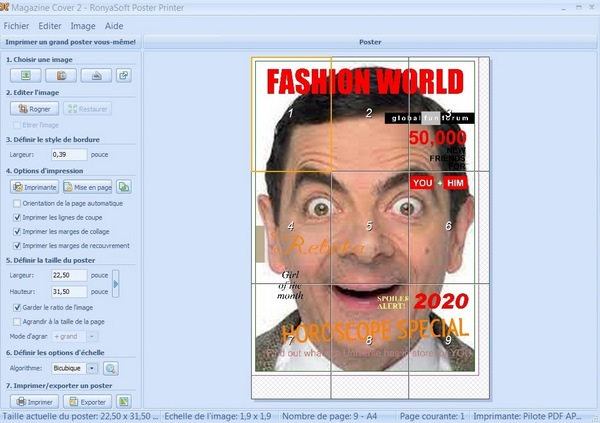Viewport: 600px width, 423px height.
Task: Click 'Page courante: 1' in status bar
Action: 432,416
